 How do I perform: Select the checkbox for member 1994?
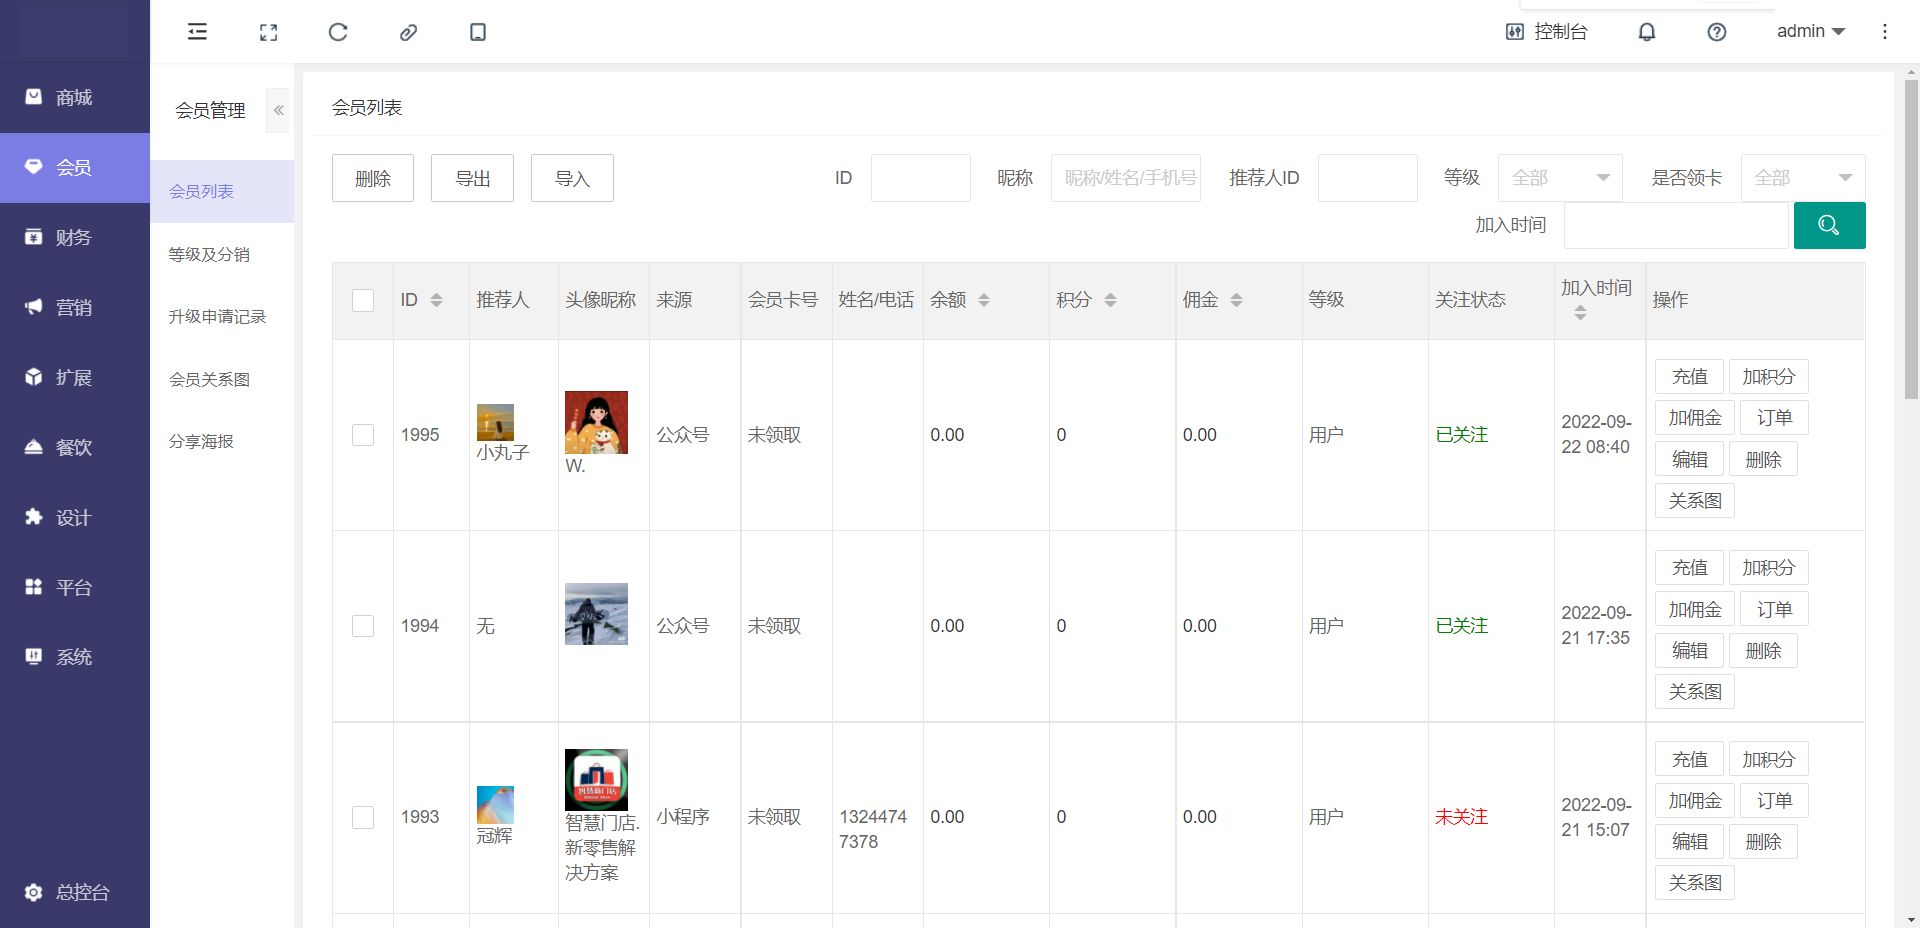[x=363, y=626]
